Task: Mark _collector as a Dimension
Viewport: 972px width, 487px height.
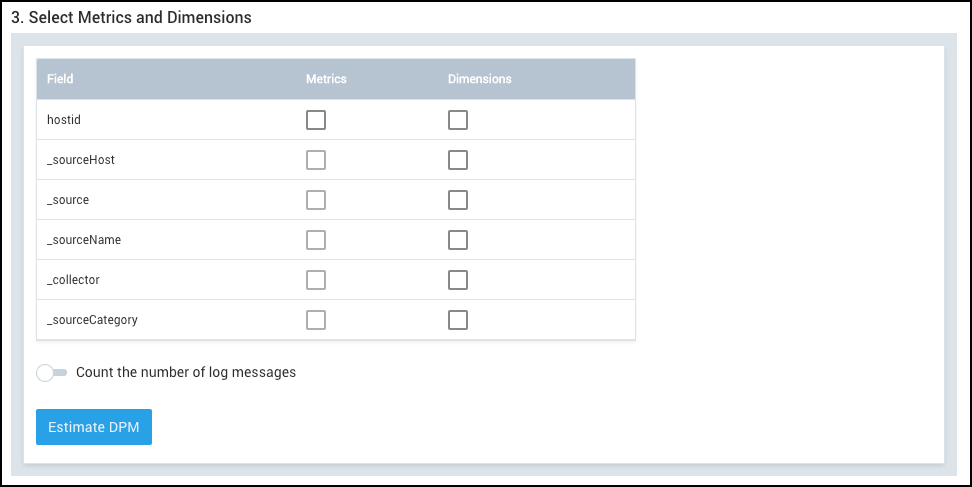Action: [x=458, y=280]
